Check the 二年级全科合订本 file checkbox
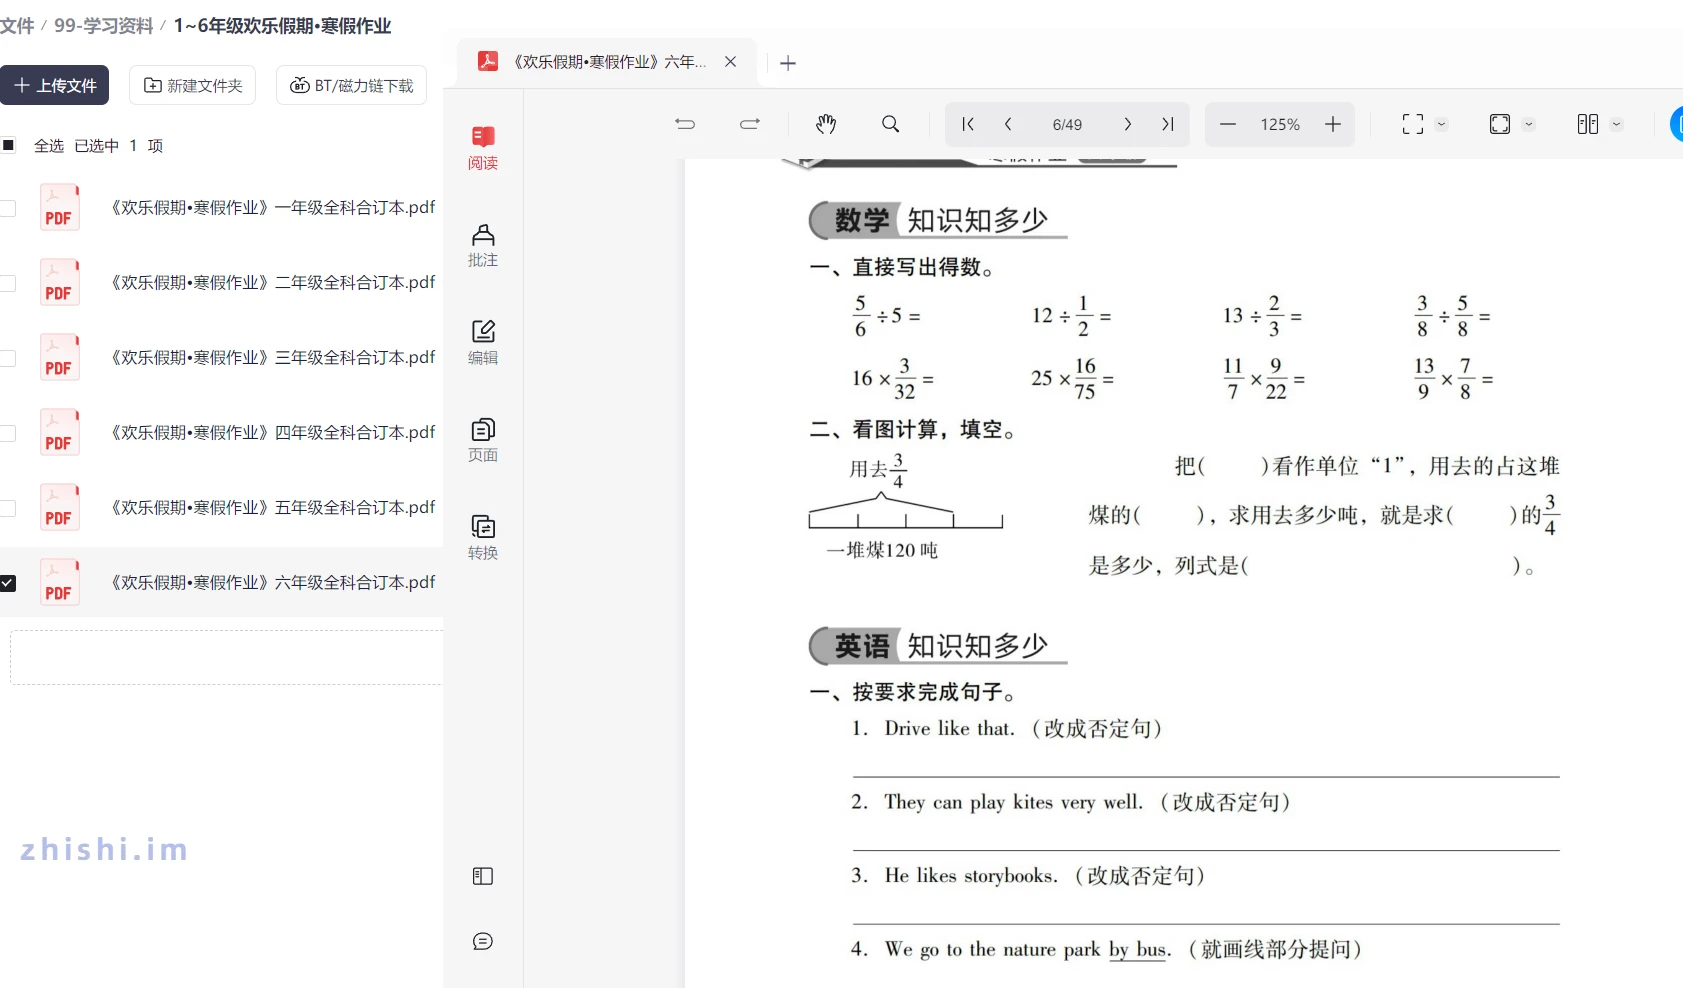The image size is (1683, 989). [x=8, y=283]
